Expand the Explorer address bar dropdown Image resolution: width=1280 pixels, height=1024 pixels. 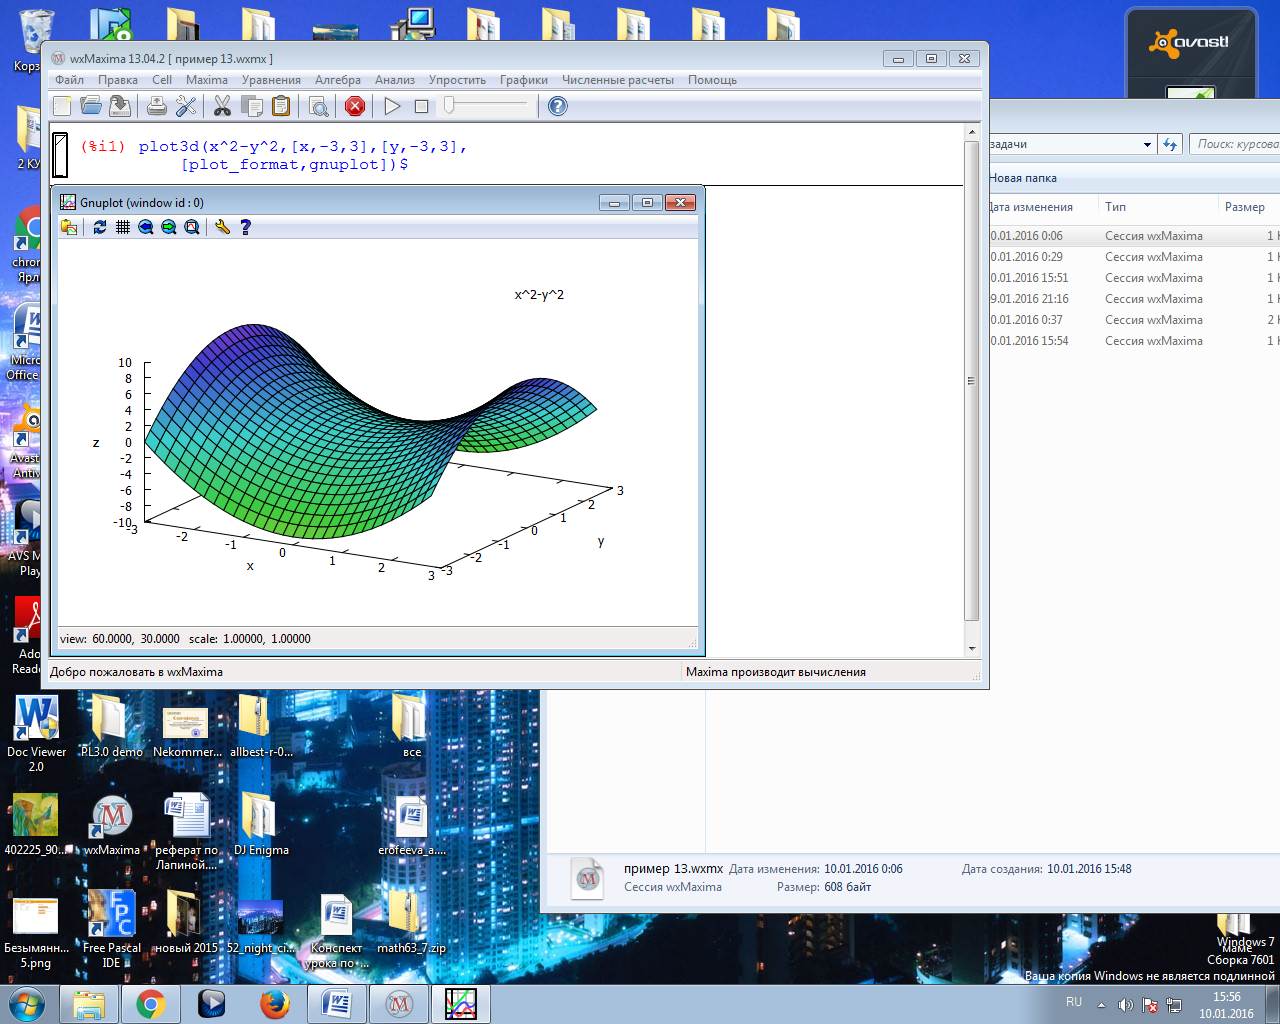(1147, 145)
